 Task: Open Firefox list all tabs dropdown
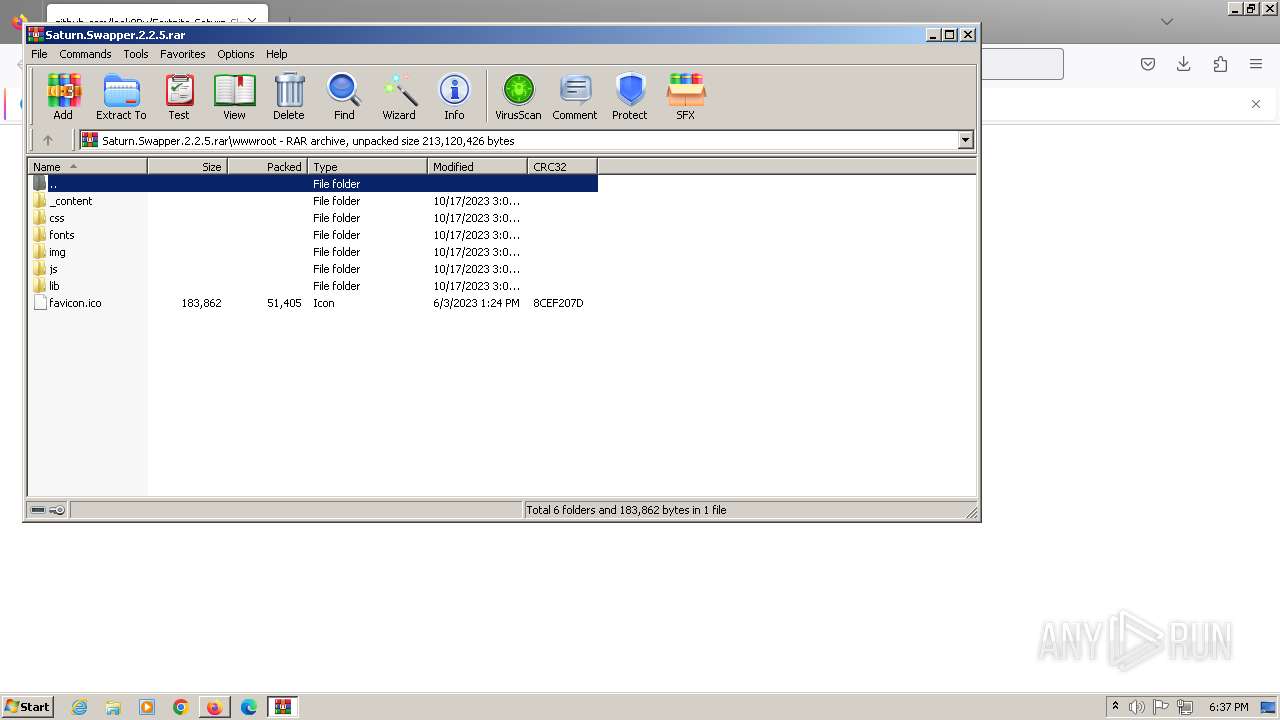[x=1167, y=21]
